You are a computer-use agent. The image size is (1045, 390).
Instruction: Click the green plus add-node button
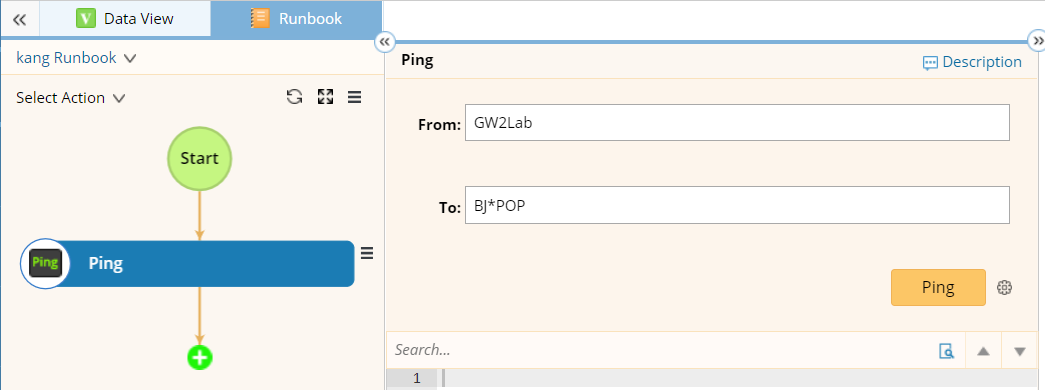pyautogui.click(x=199, y=358)
